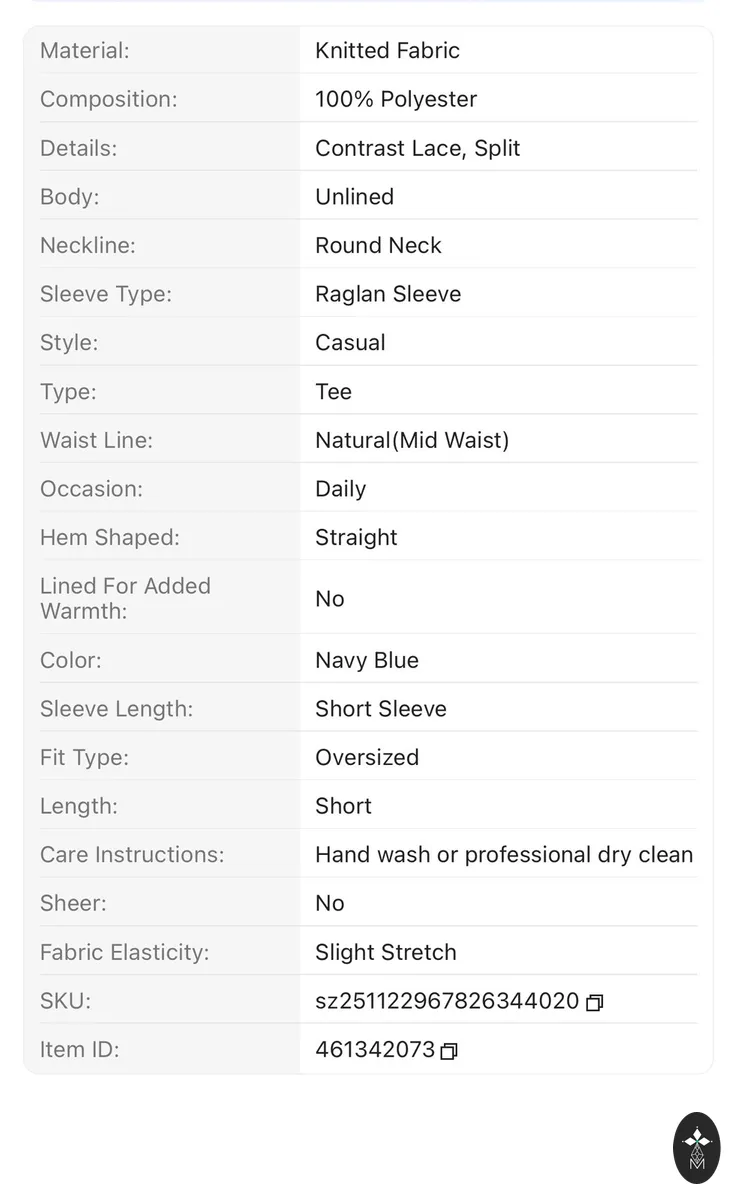This screenshot has width=737, height=1200.
Task: Tap the Navy Blue color value
Action: coord(367,660)
